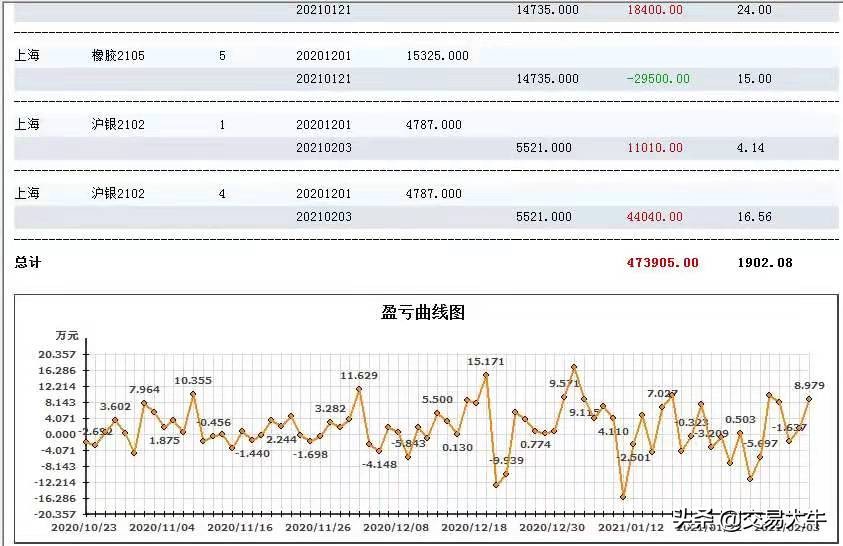
Task: Select close price 14735.000 beside -29500.00
Action: click(547, 79)
